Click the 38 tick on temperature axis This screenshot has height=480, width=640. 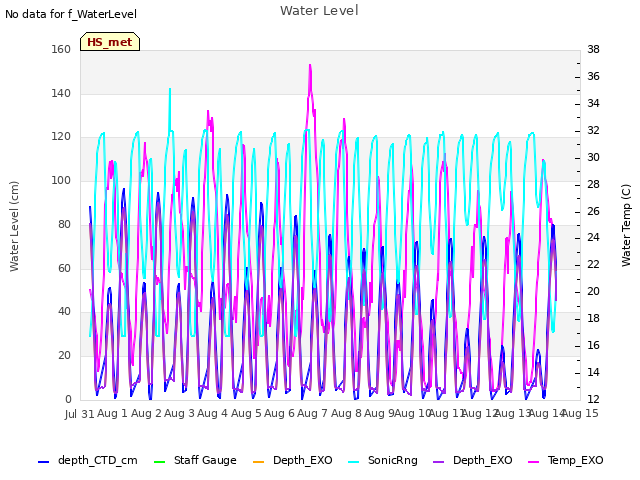point(593,49)
